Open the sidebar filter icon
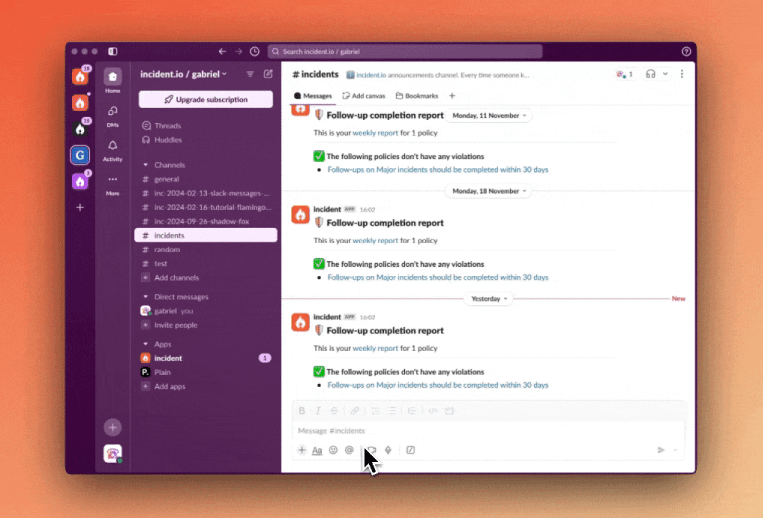The image size is (763, 518). click(x=250, y=74)
